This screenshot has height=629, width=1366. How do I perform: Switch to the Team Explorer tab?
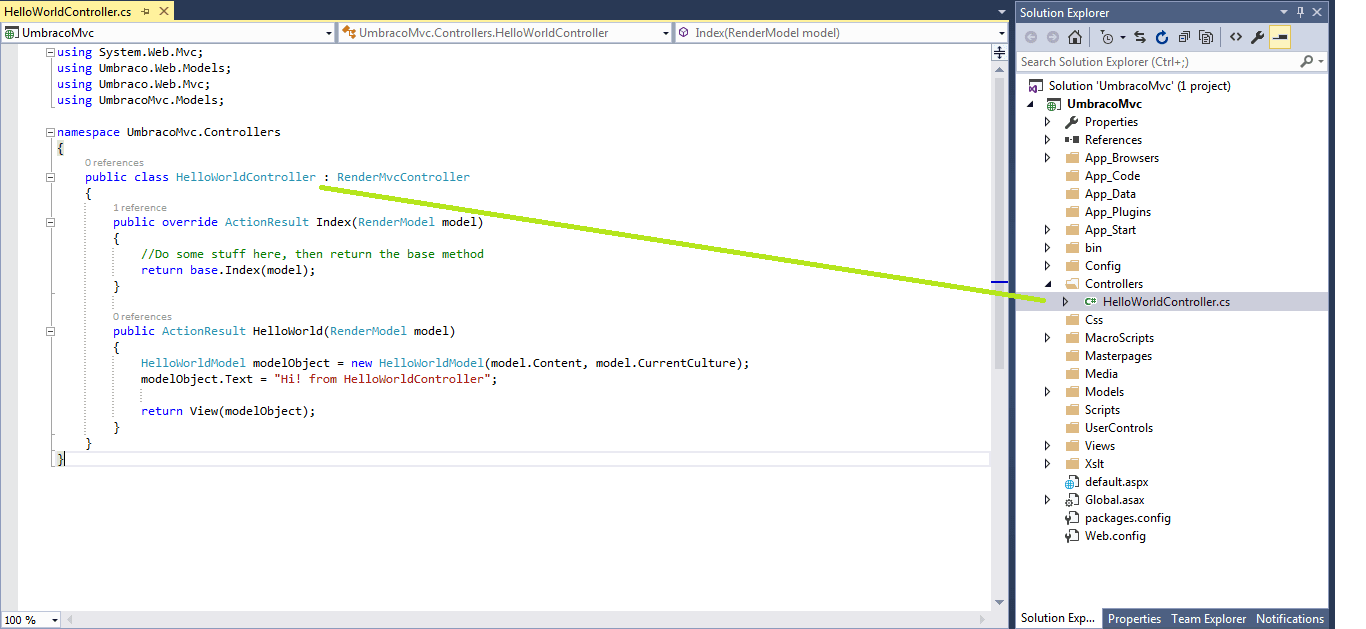[x=1209, y=618]
